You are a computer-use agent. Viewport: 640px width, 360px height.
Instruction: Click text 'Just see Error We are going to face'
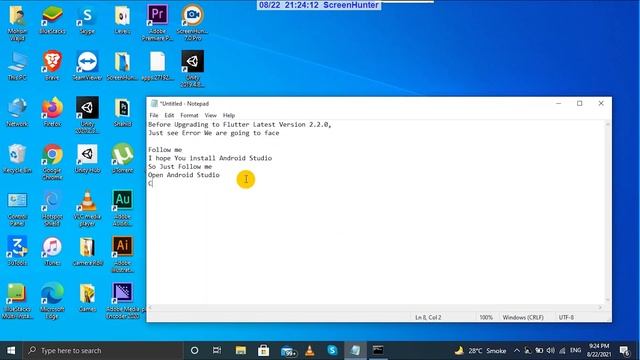tap(213, 133)
